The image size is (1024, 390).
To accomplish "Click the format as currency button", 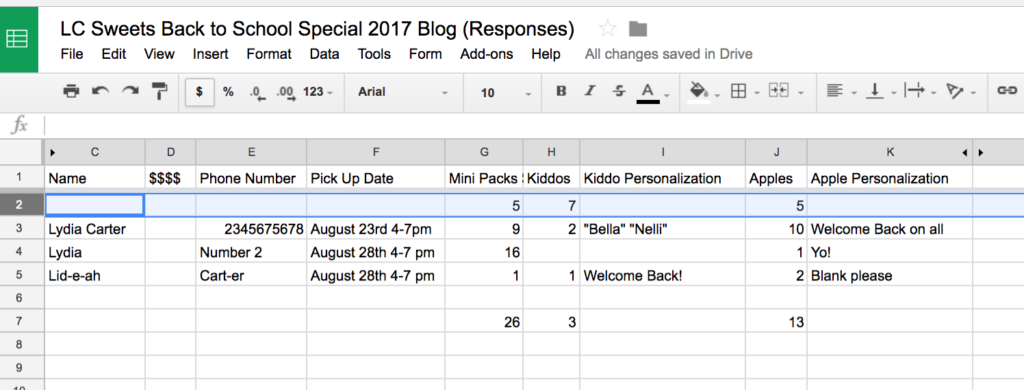I will pos(199,92).
